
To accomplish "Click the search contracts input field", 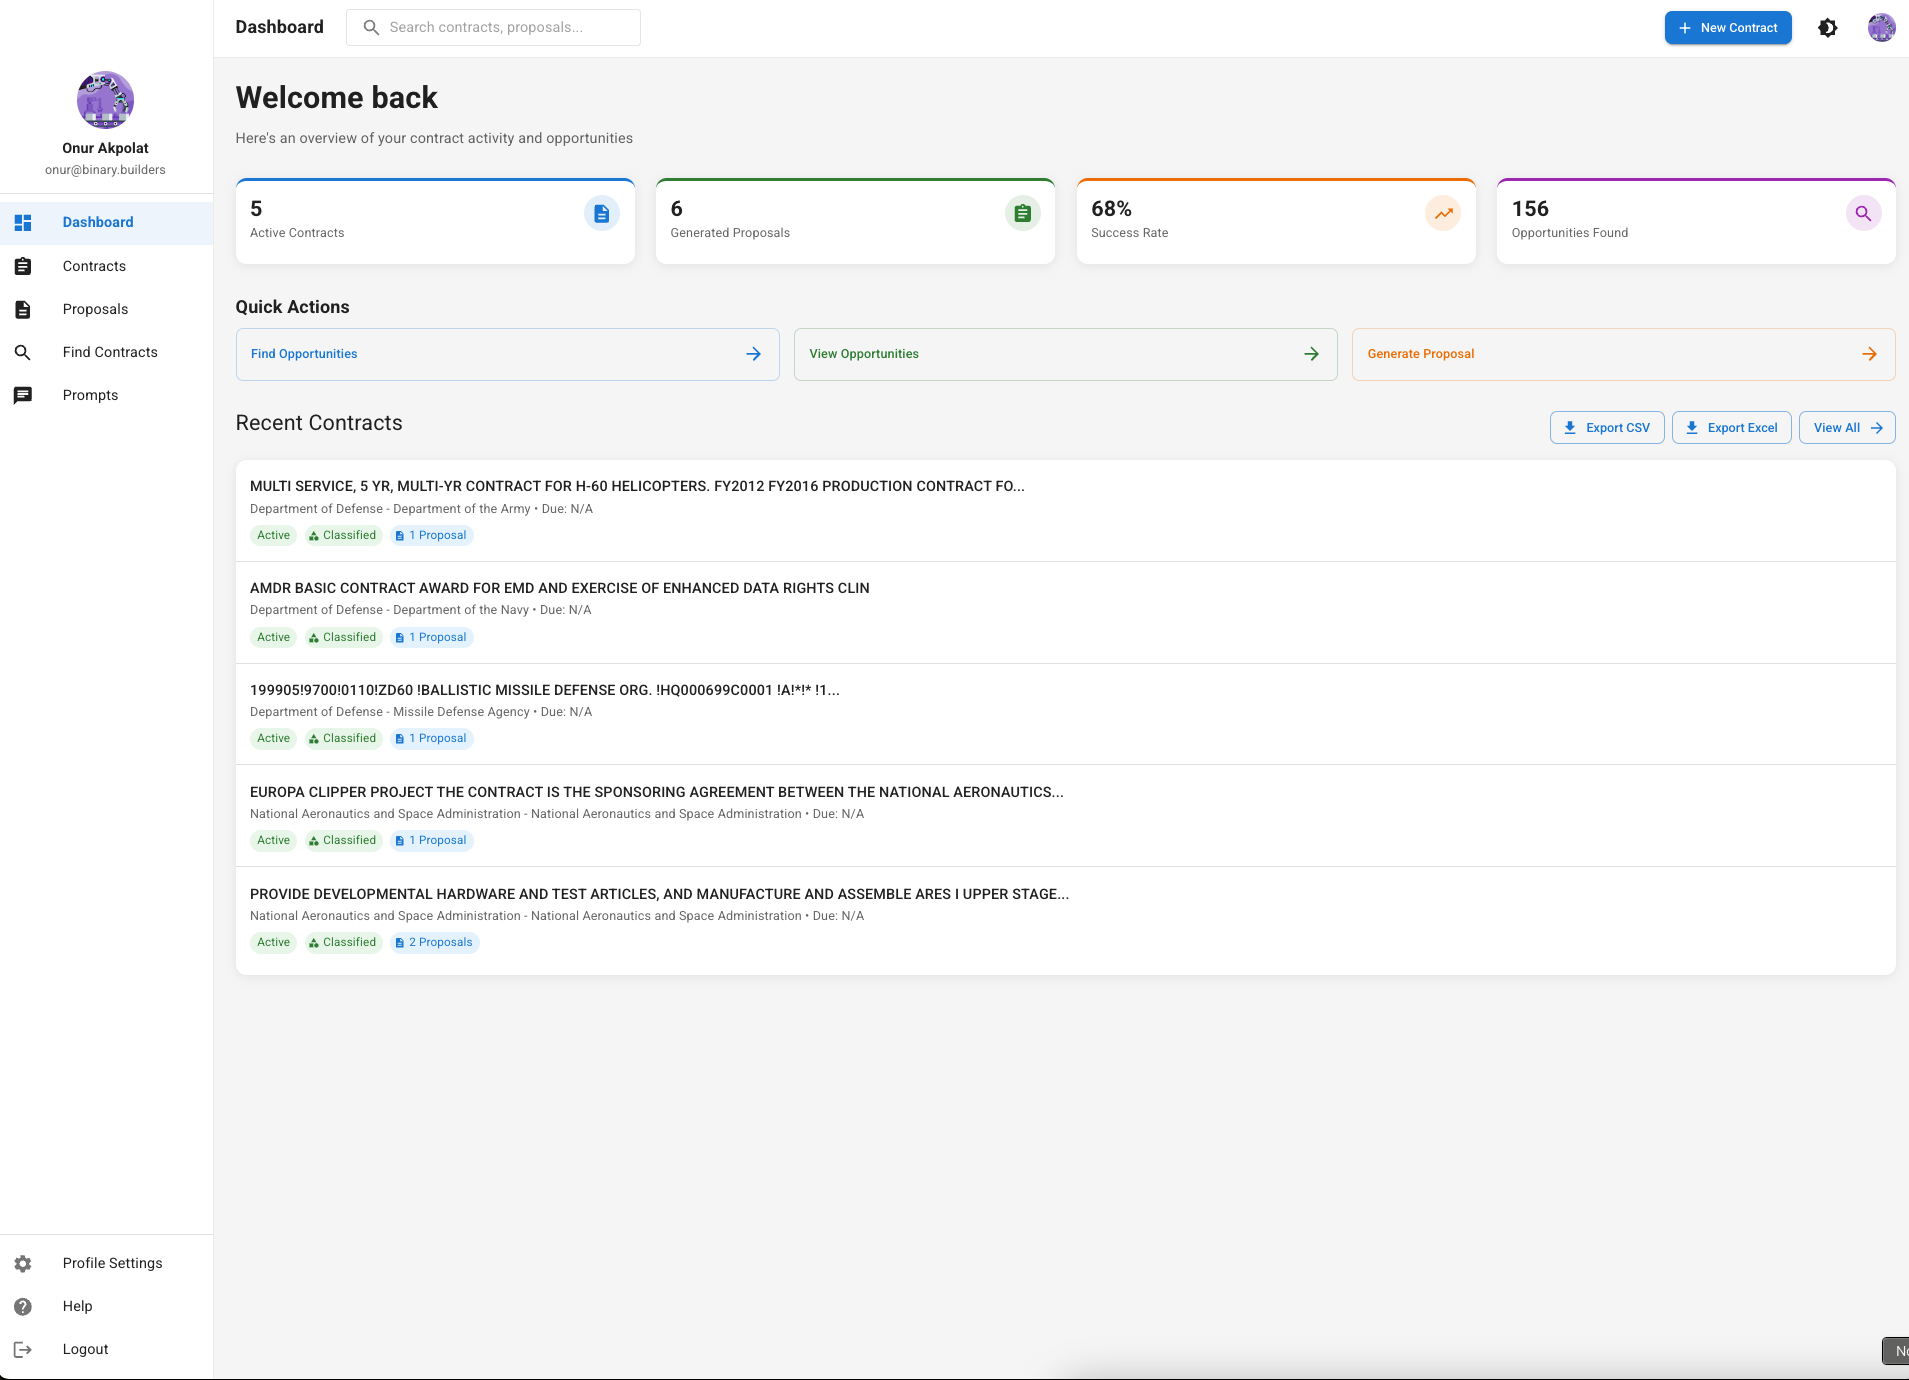I will [x=492, y=27].
